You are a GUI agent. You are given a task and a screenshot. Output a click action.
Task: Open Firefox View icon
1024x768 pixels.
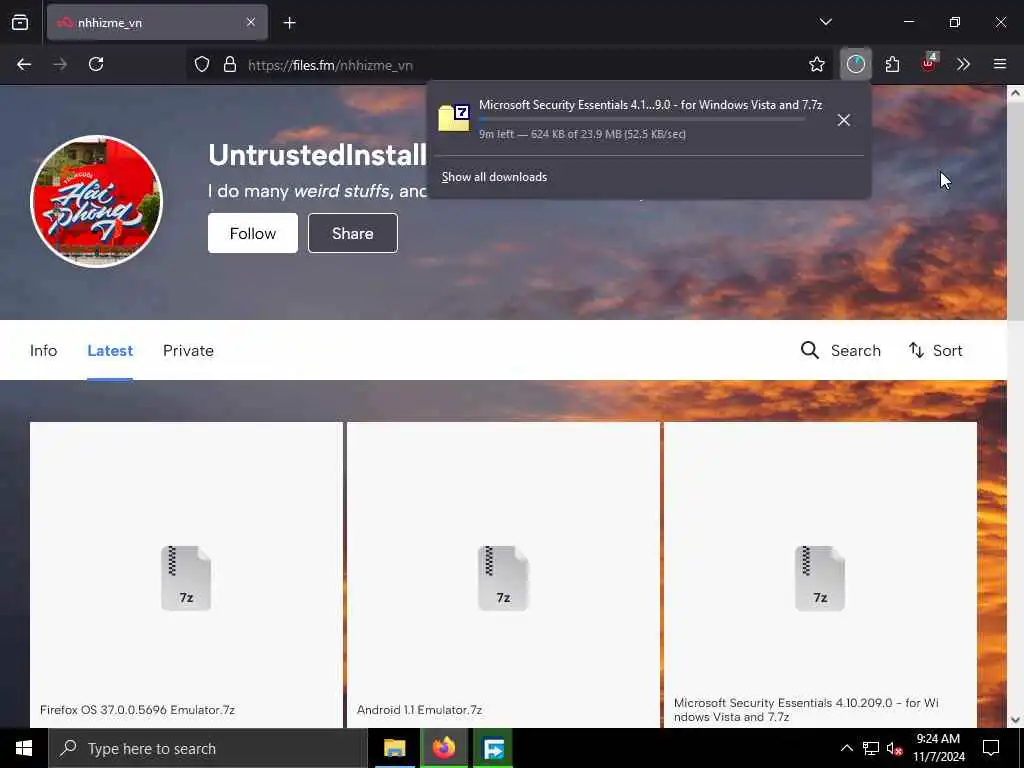[20, 22]
